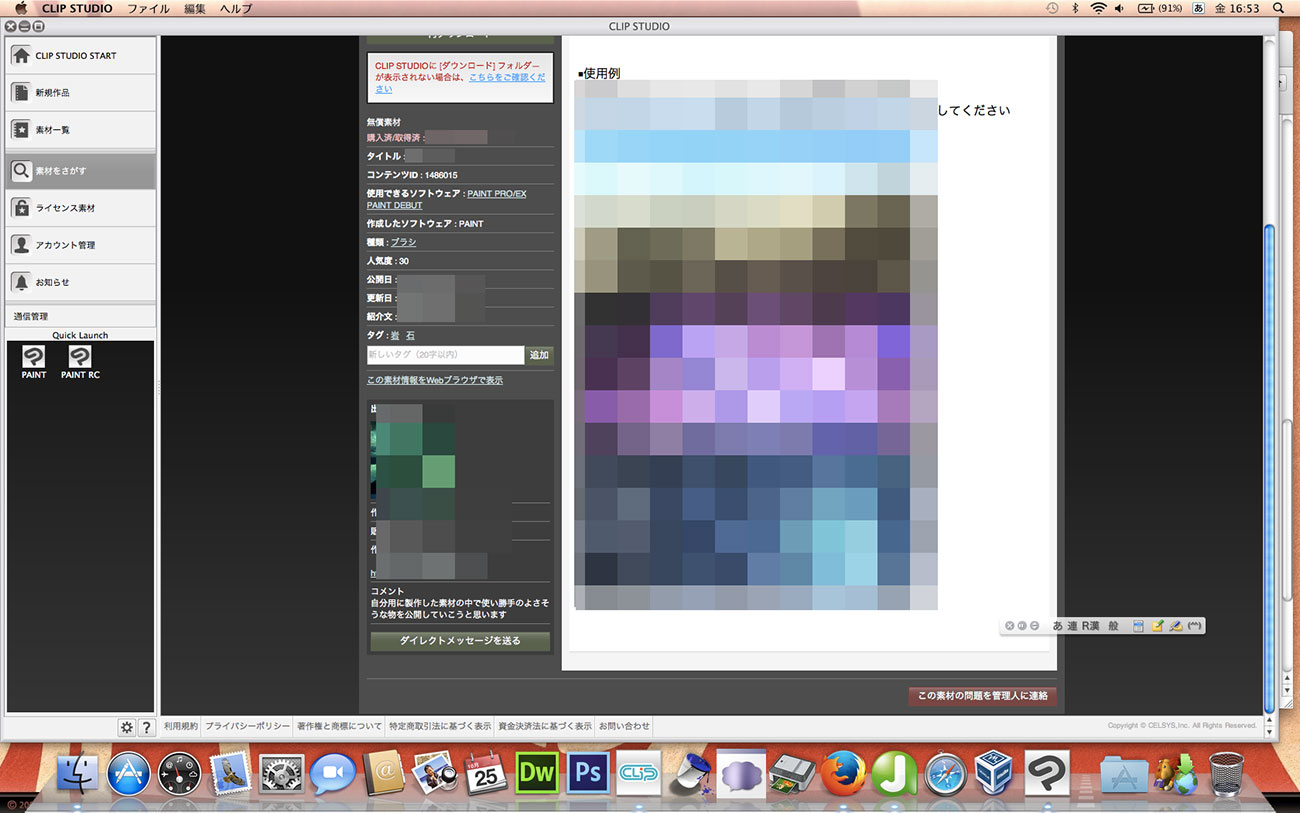Open Dreamweaver from the dock
Screen dimensions: 1300x813
point(537,773)
